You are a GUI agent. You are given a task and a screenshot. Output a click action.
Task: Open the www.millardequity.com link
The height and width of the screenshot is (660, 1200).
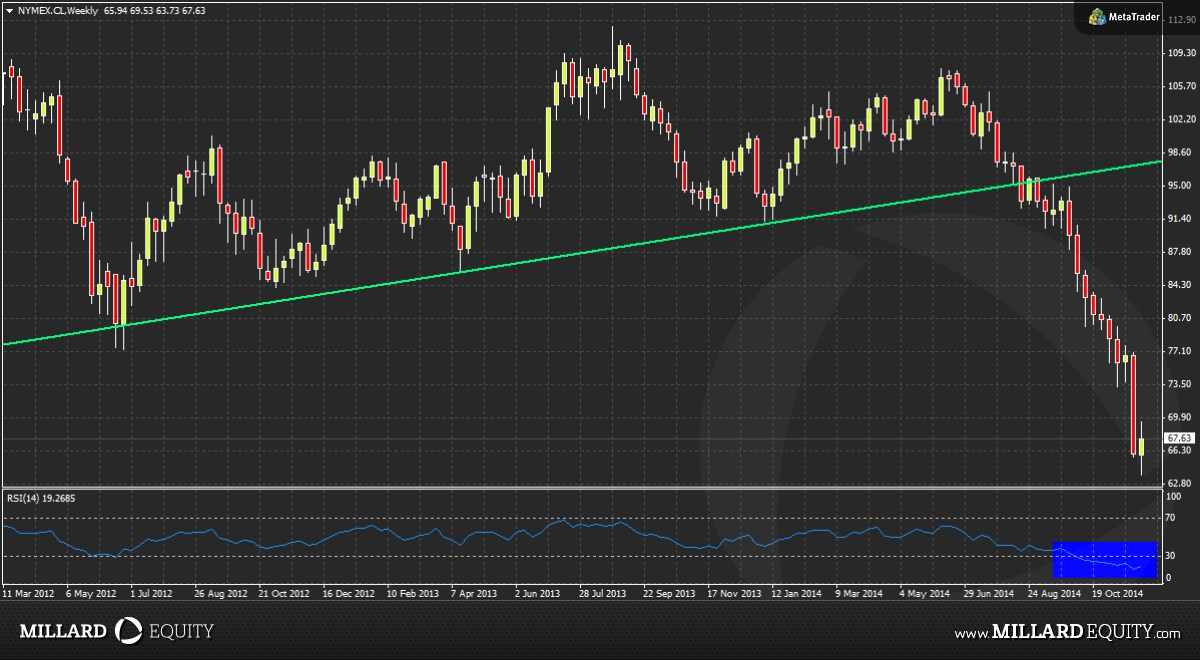(1068, 632)
